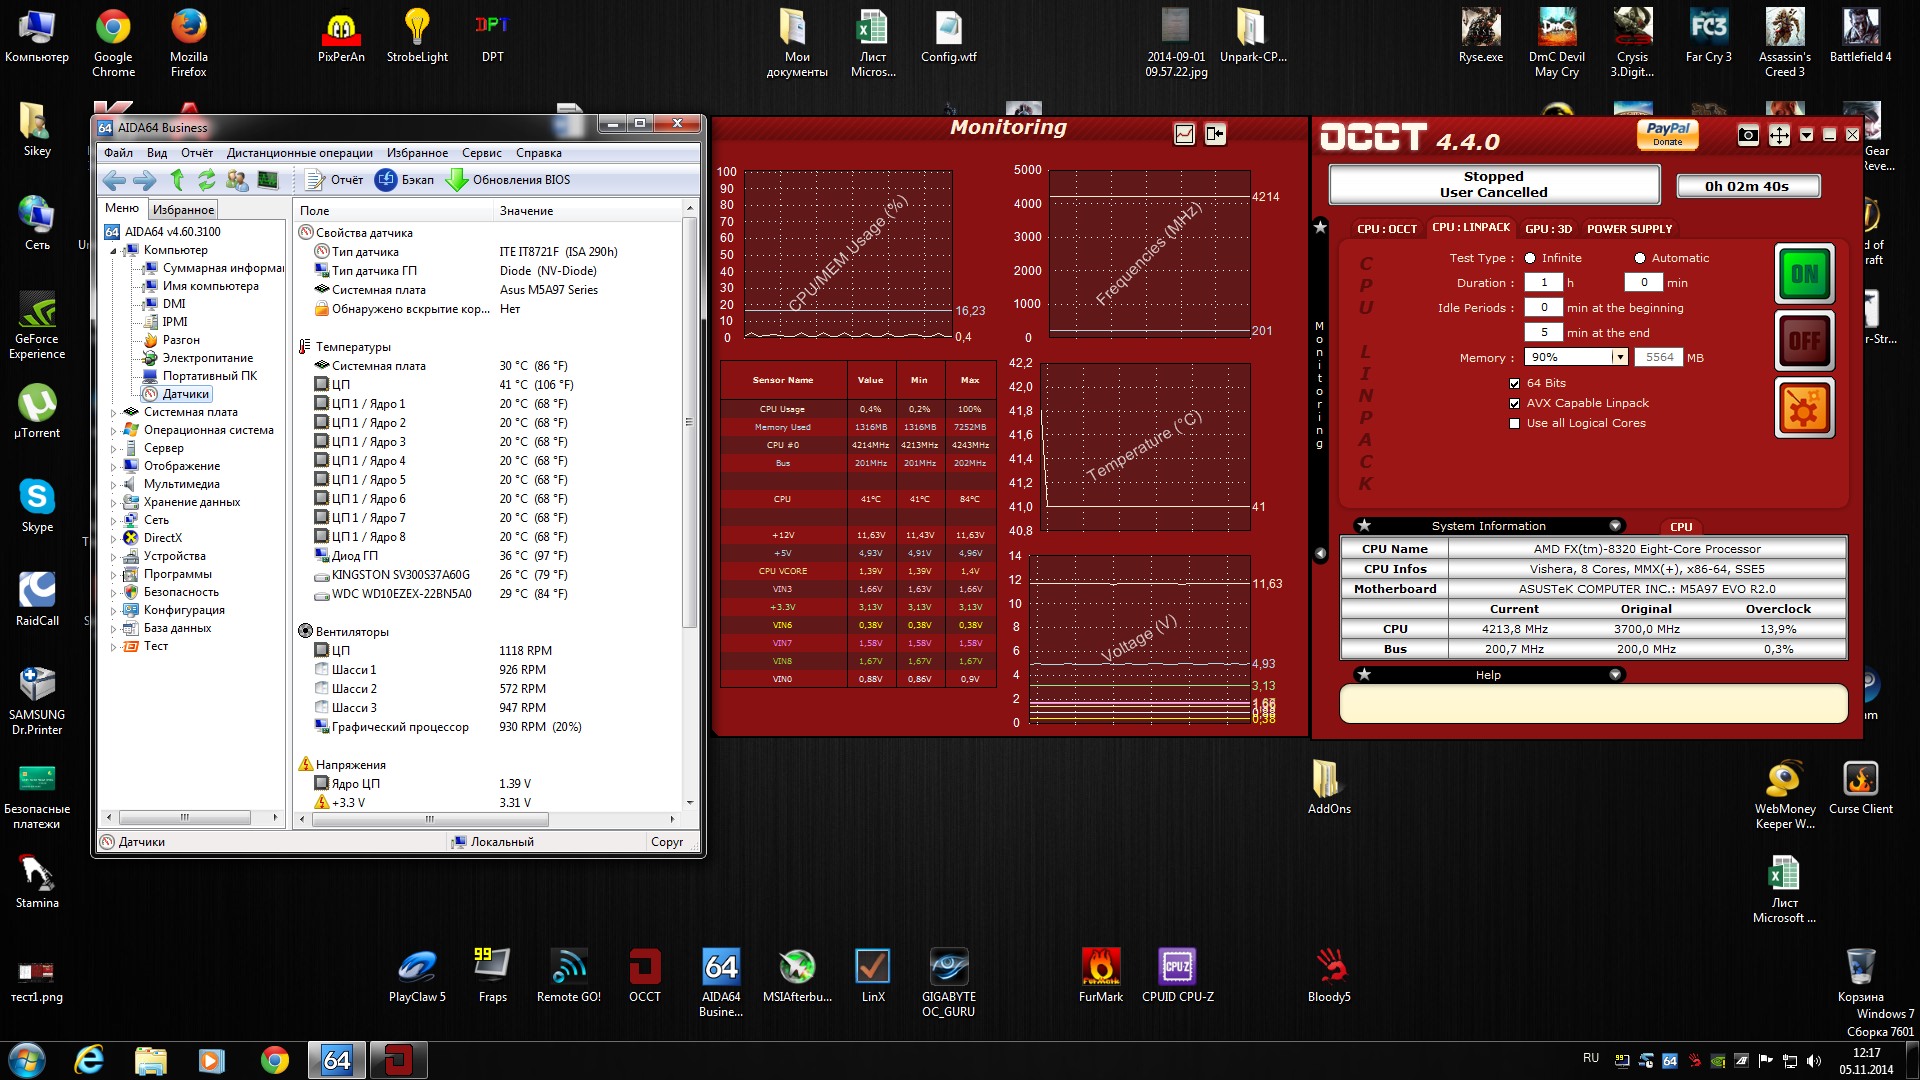Click the green up arrow in the AIDA64 toolbar
The width and height of the screenshot is (1920, 1080).
177,180
